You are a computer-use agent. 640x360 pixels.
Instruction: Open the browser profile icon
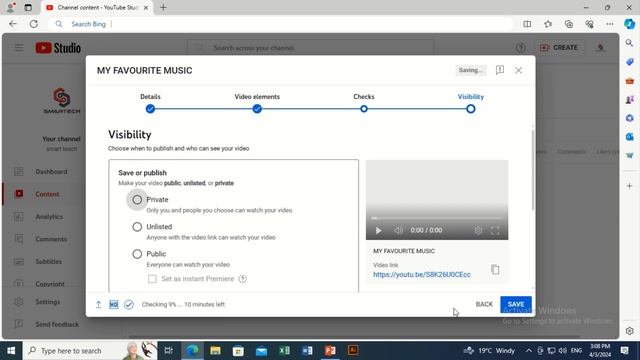(x=11, y=7)
